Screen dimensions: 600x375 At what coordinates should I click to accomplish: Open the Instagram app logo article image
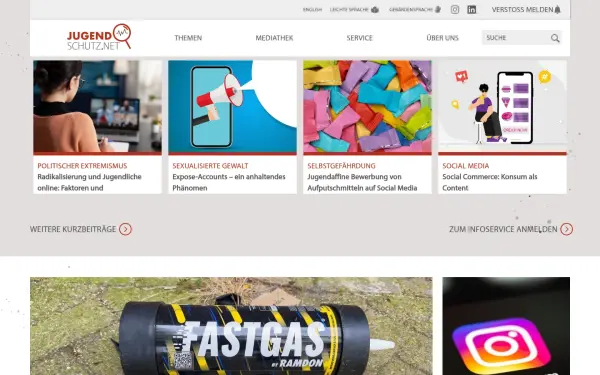click(506, 326)
